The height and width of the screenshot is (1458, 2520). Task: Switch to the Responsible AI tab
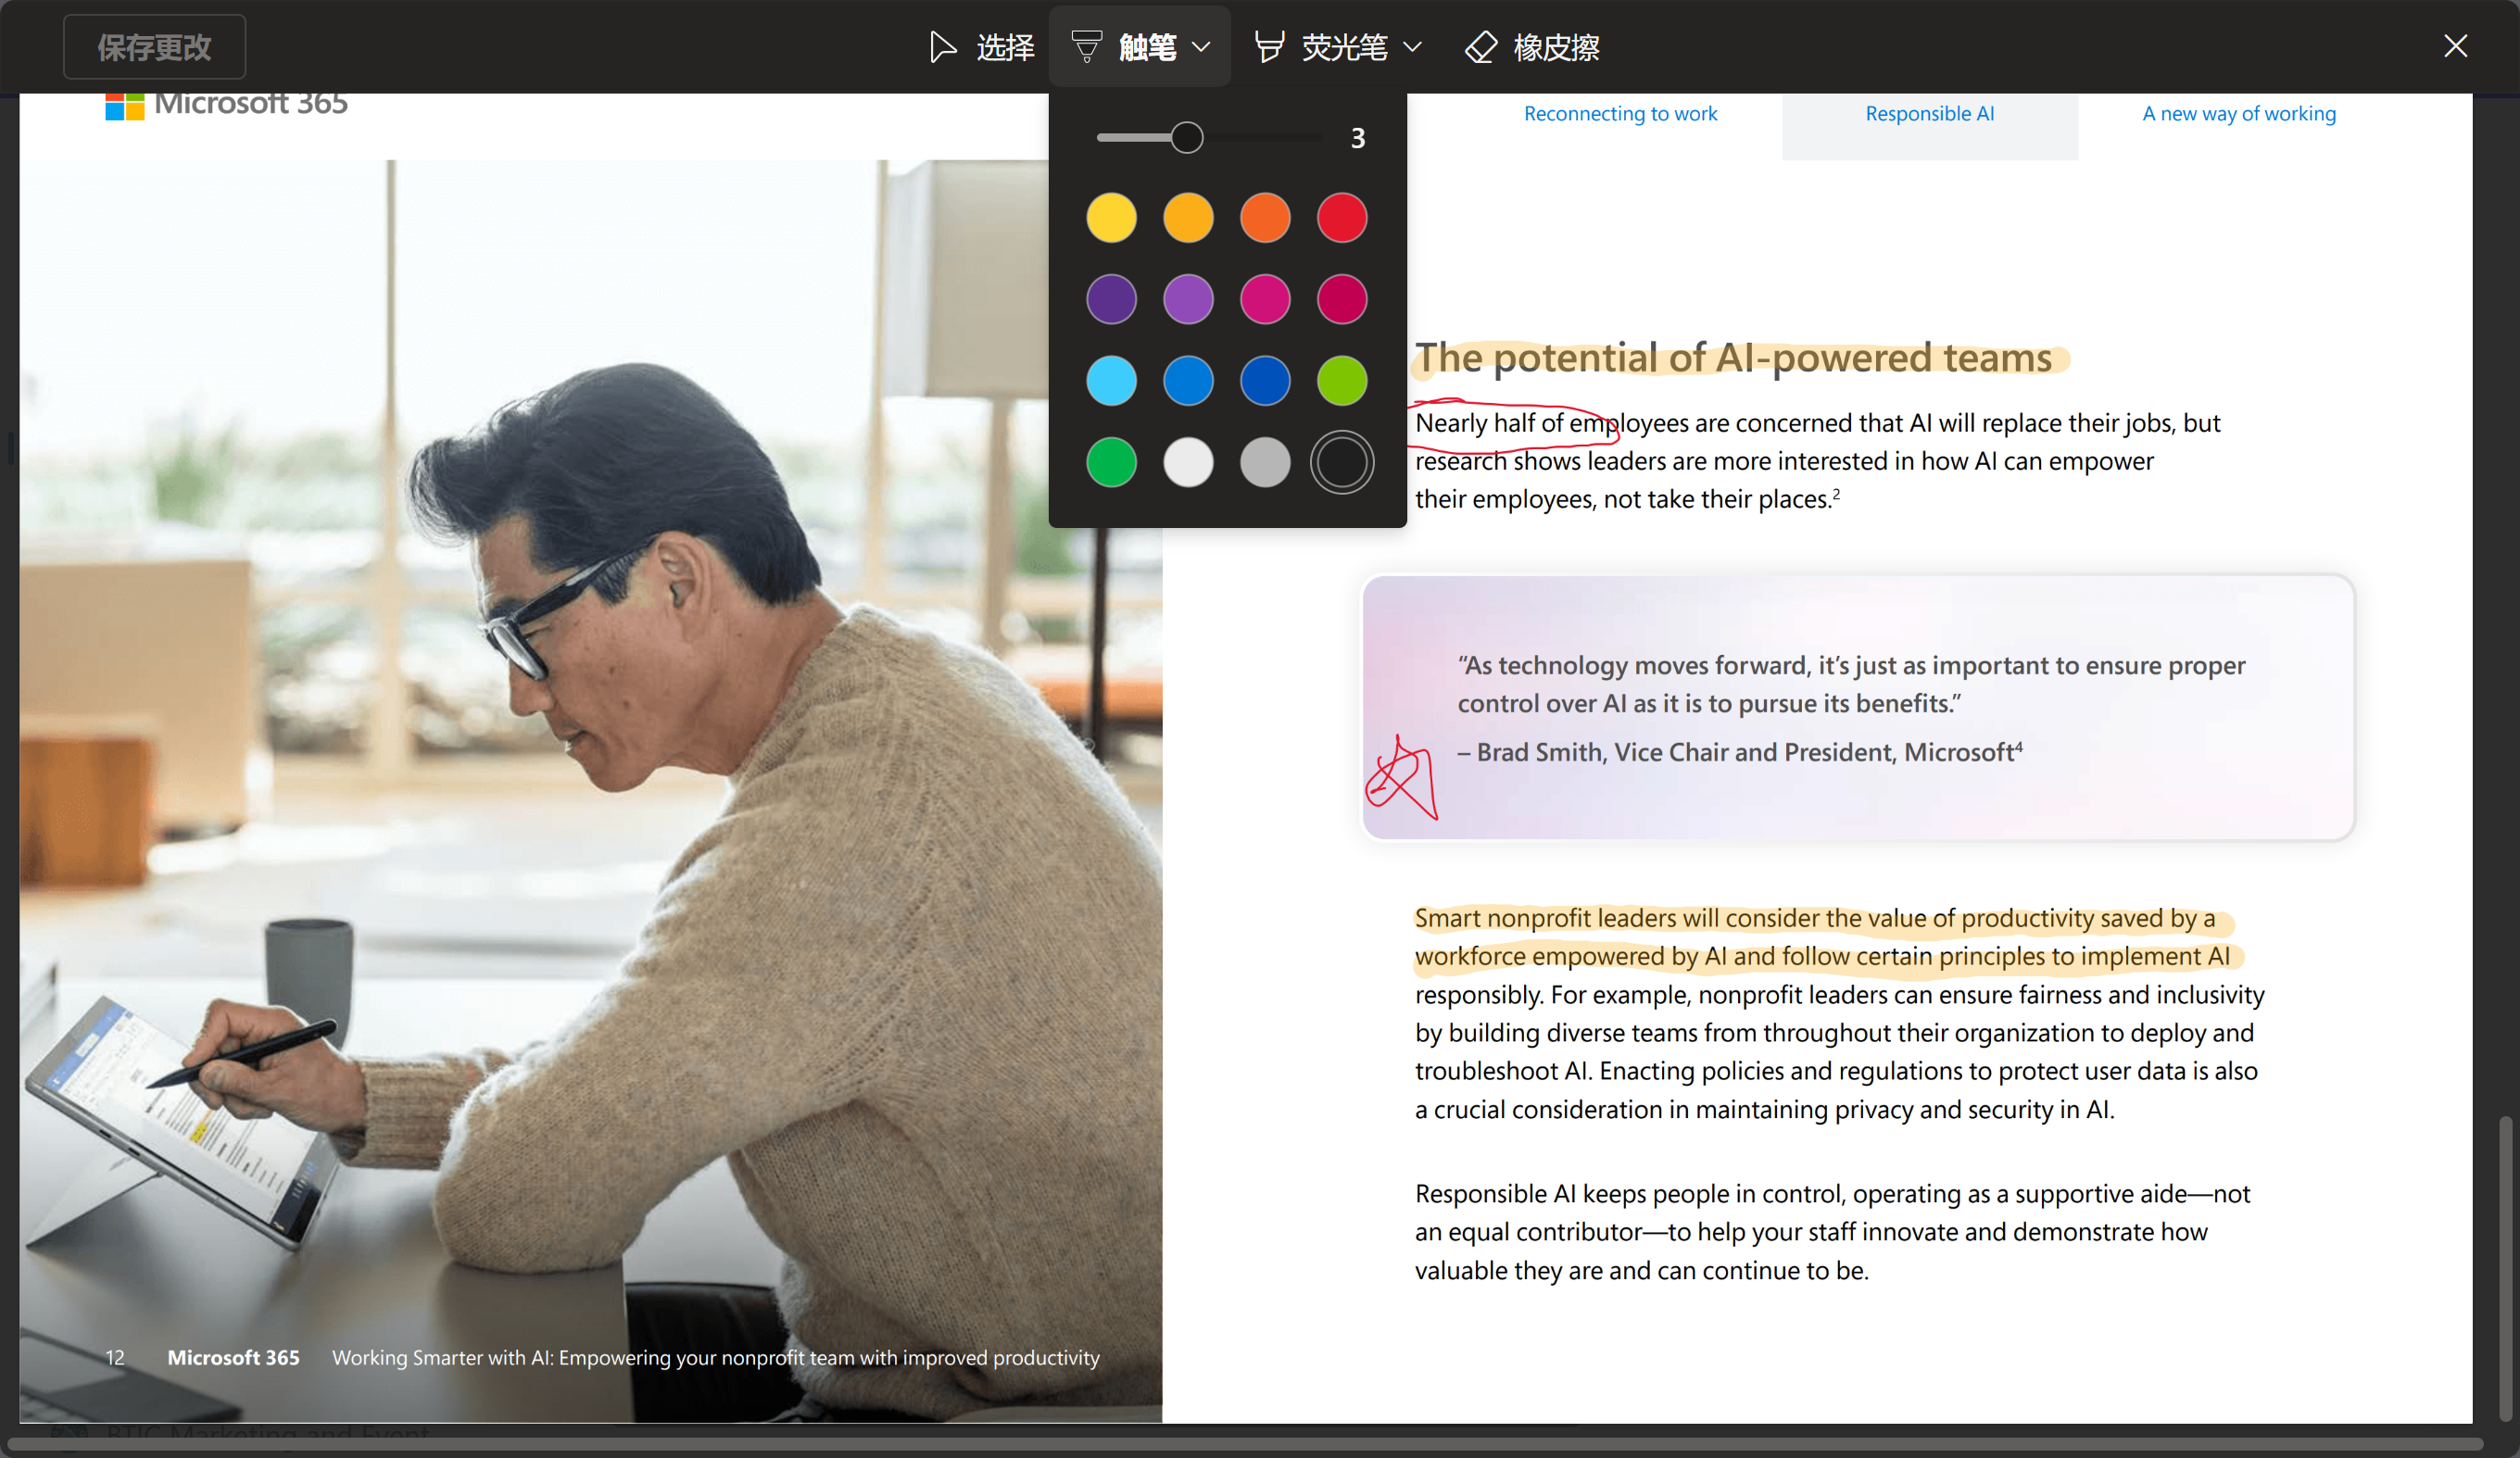coord(1929,113)
